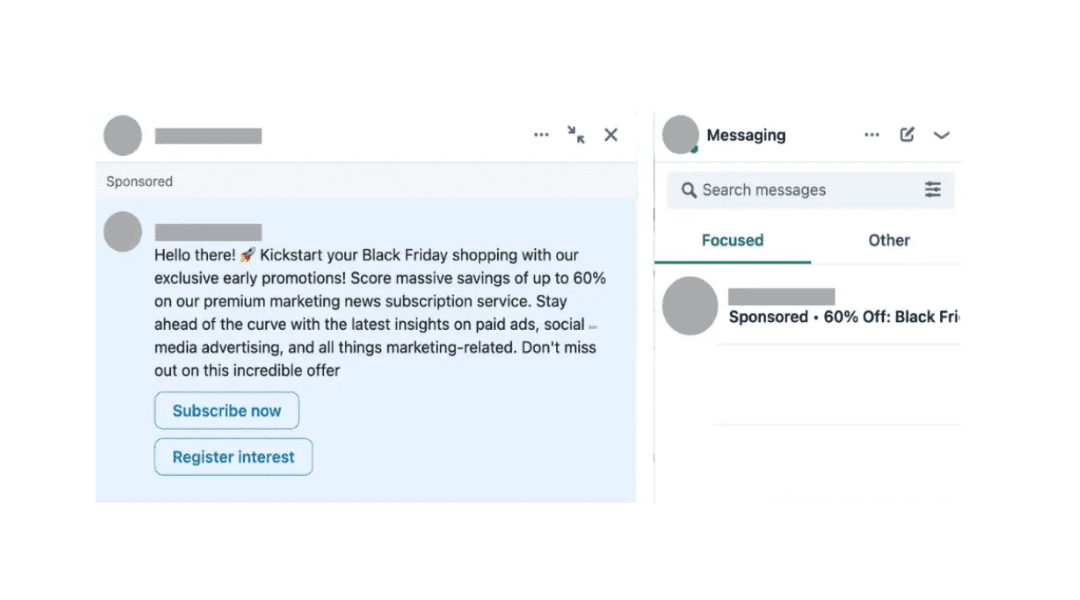1080x600 pixels.
Task: Collapse the Messaging pane with the down chevron
Action: click(941, 134)
